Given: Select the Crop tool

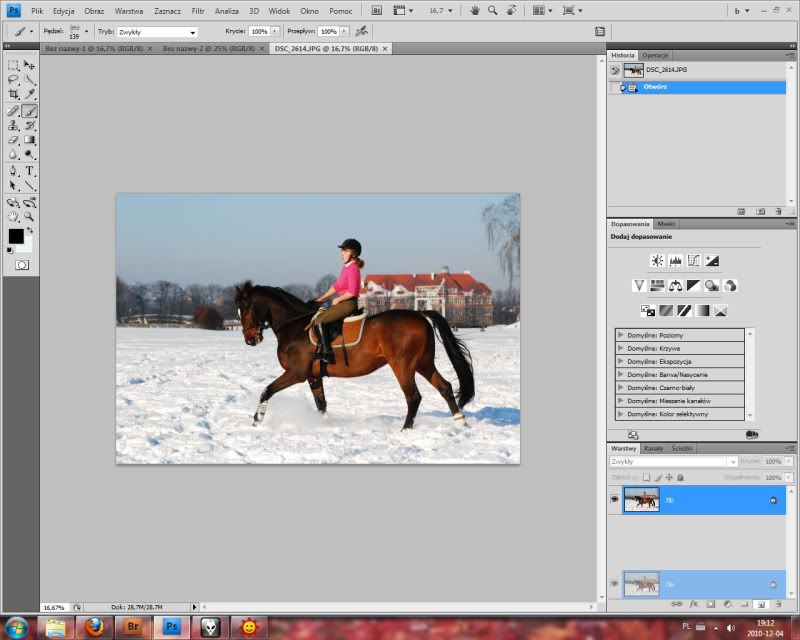Looking at the screenshot, I should click(x=14, y=94).
